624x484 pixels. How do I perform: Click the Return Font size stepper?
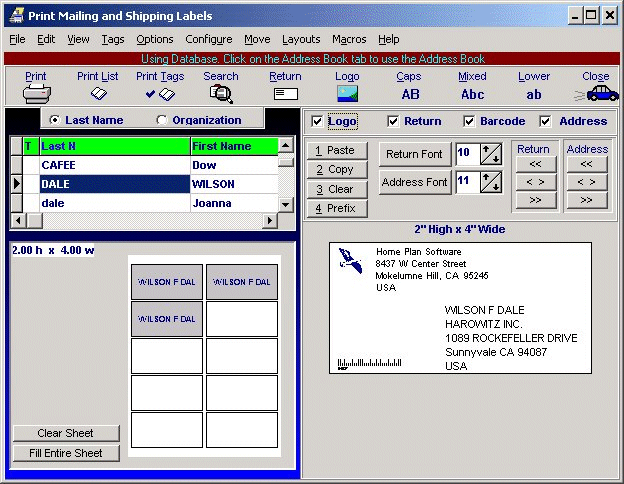pos(491,154)
